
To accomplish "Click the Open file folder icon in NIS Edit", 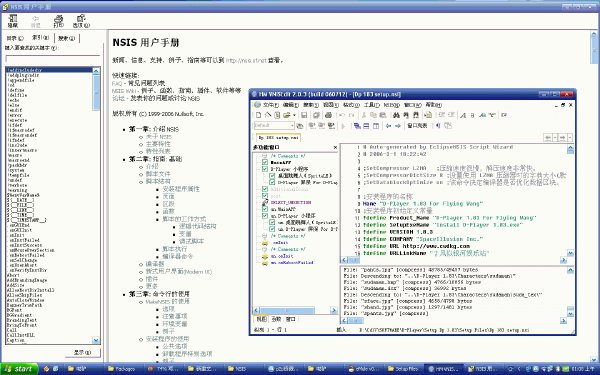I will tap(287, 115).
